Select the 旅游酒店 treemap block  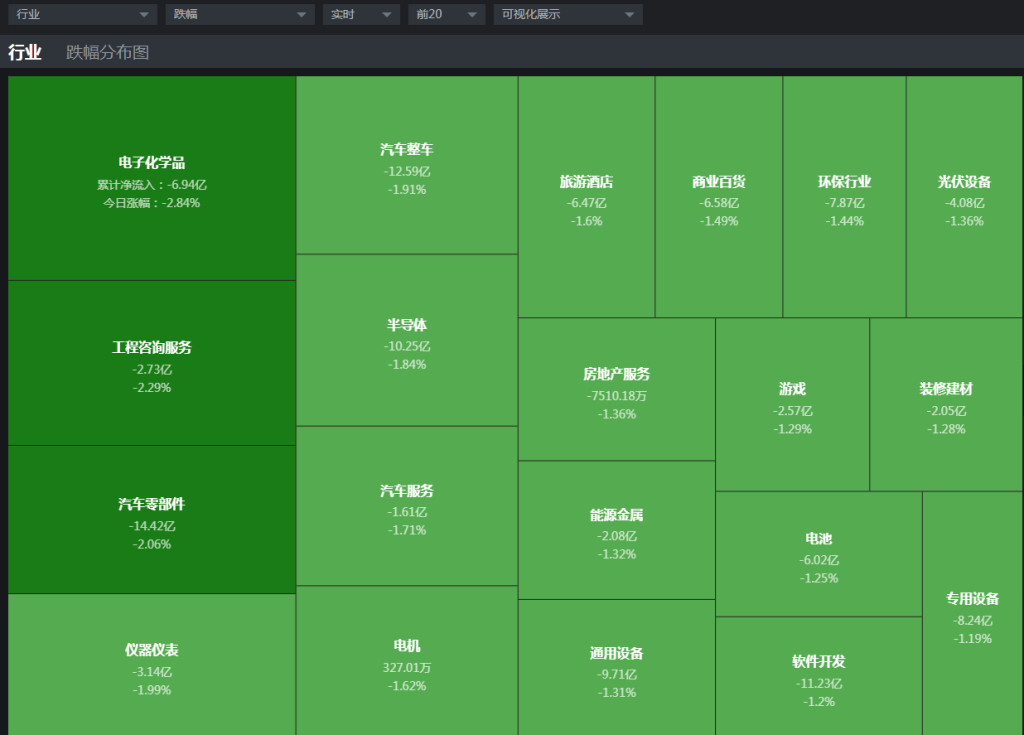pos(586,197)
